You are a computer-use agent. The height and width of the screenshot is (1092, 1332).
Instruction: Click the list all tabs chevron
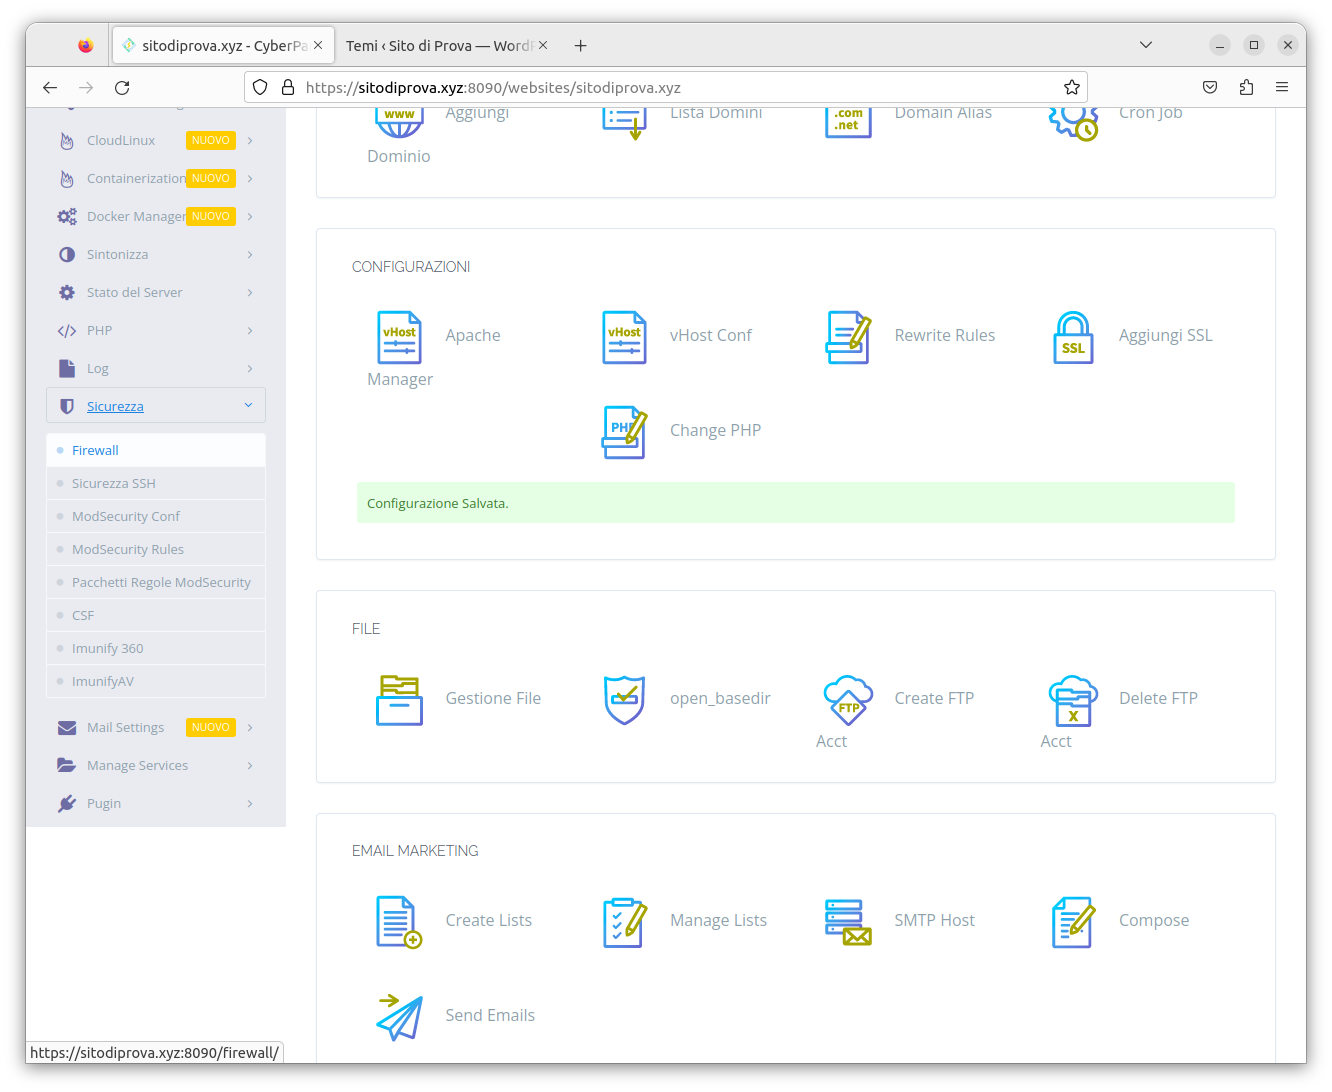pyautogui.click(x=1146, y=45)
